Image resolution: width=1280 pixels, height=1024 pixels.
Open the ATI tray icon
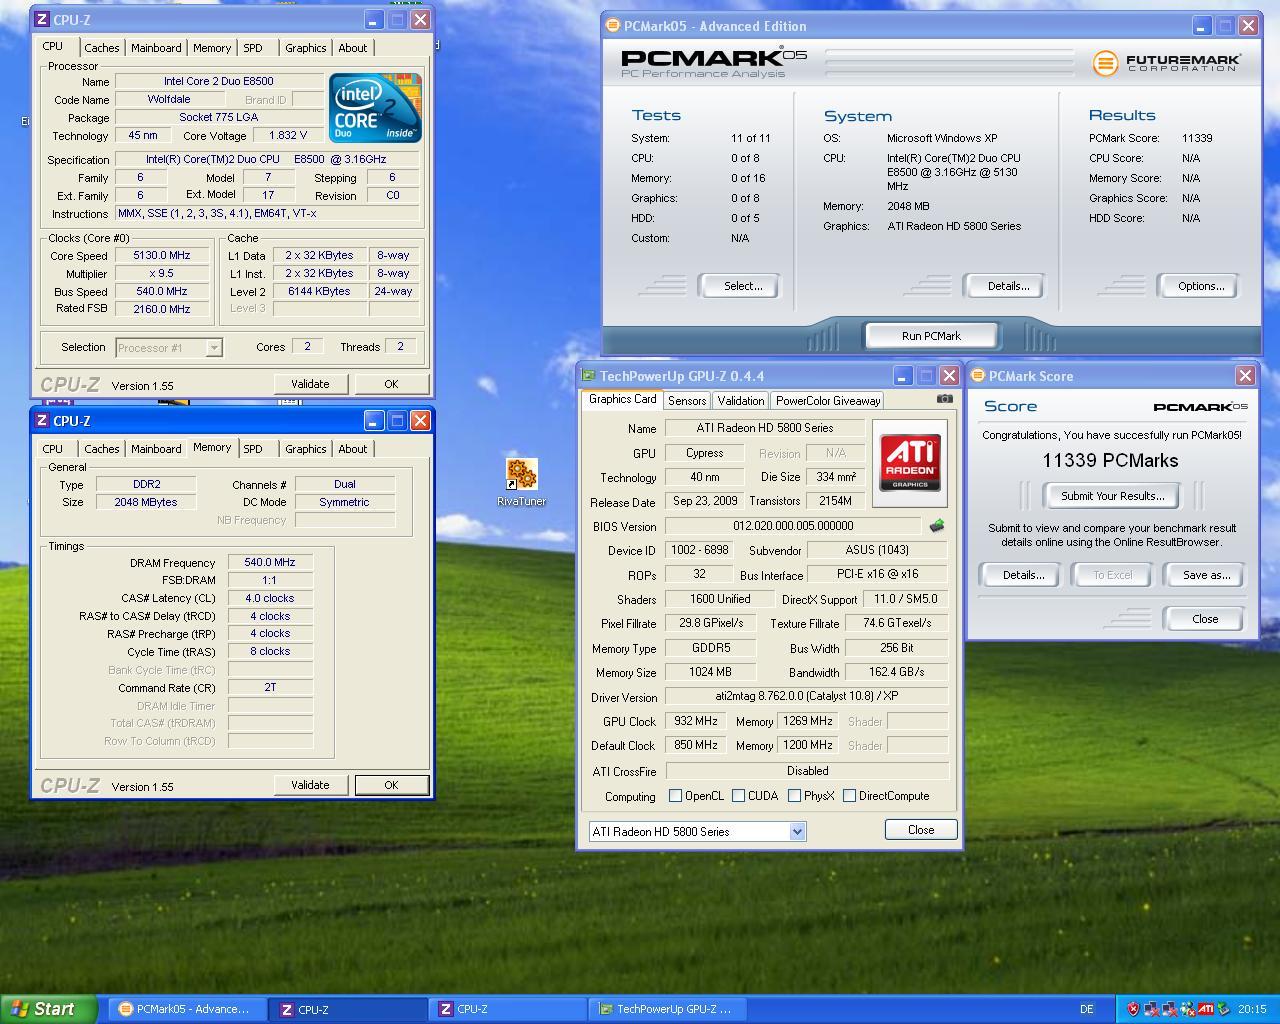click(x=1206, y=1009)
